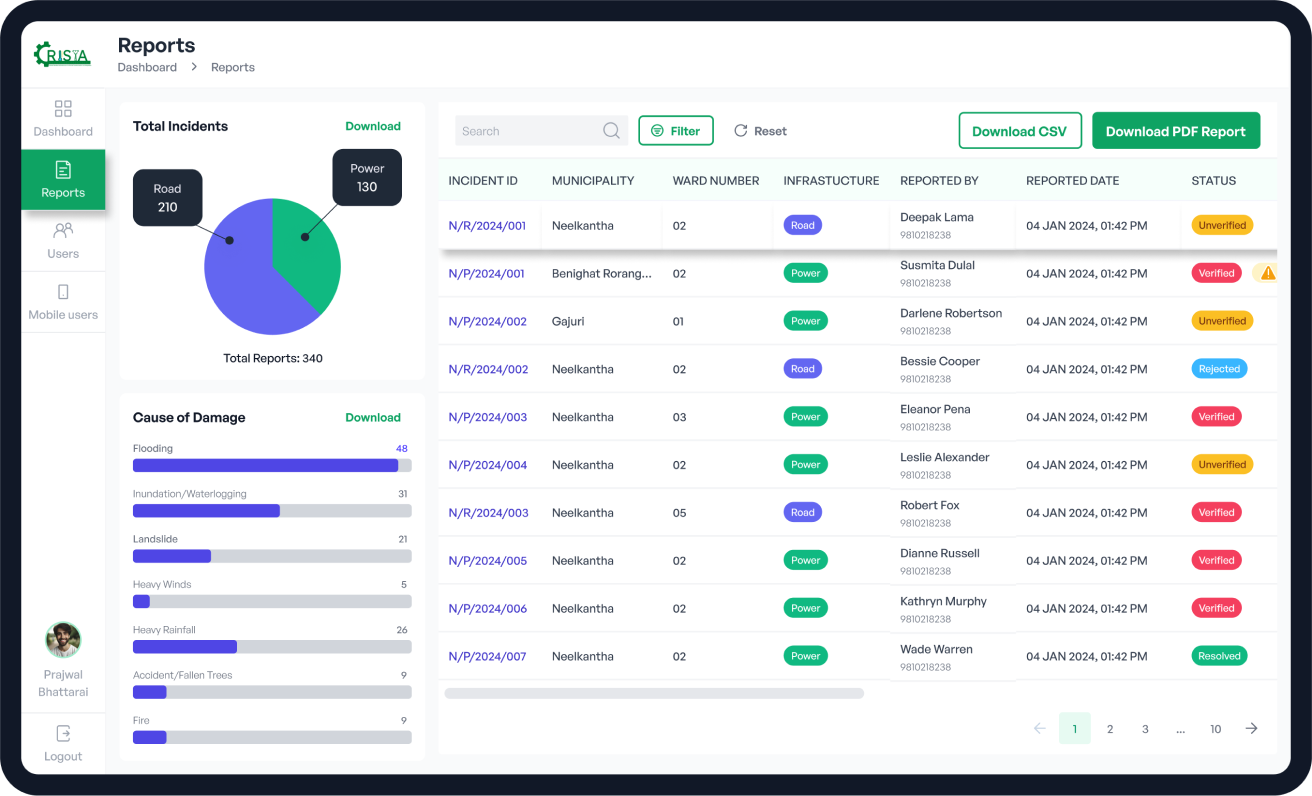Click the magnifying glass search icon
Screen dimensions: 1312x796
(611, 131)
